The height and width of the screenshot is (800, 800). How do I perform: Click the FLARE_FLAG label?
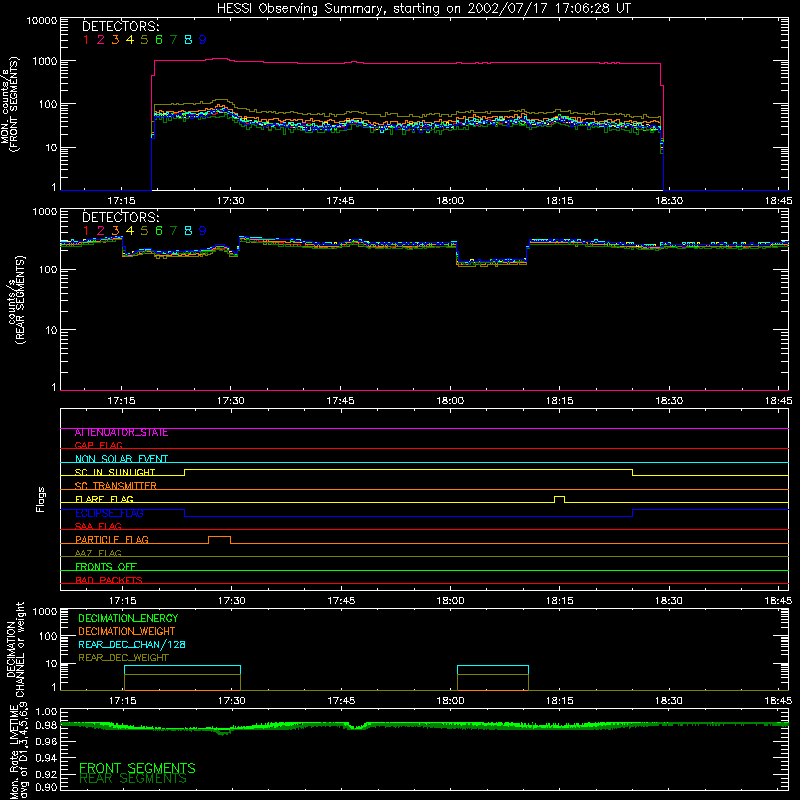click(x=104, y=499)
